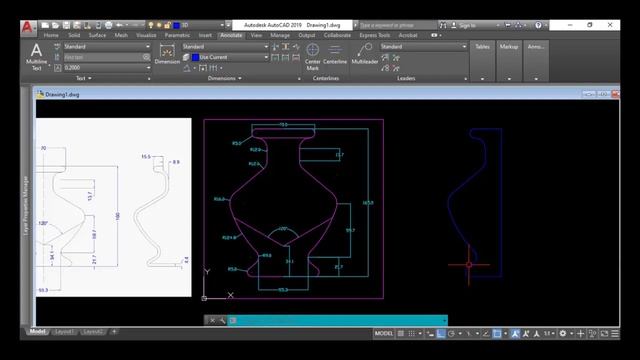This screenshot has width=640, height=360.
Task: Click Sign In in the title bar
Action: pyautogui.click(x=467, y=25)
